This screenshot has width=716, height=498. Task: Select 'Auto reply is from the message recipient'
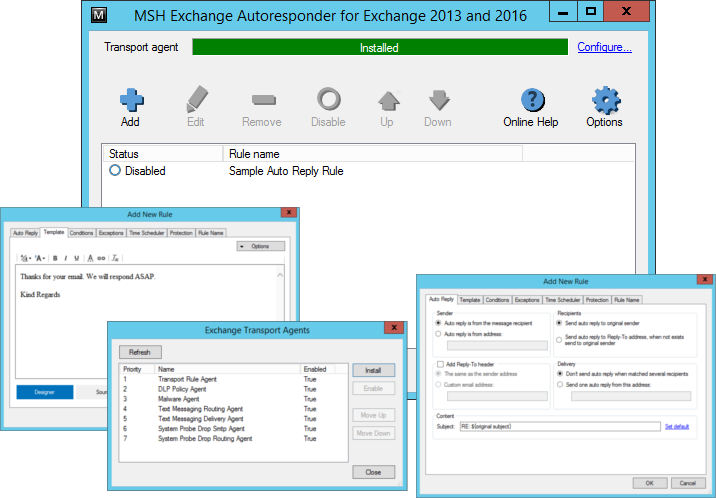tap(484, 323)
